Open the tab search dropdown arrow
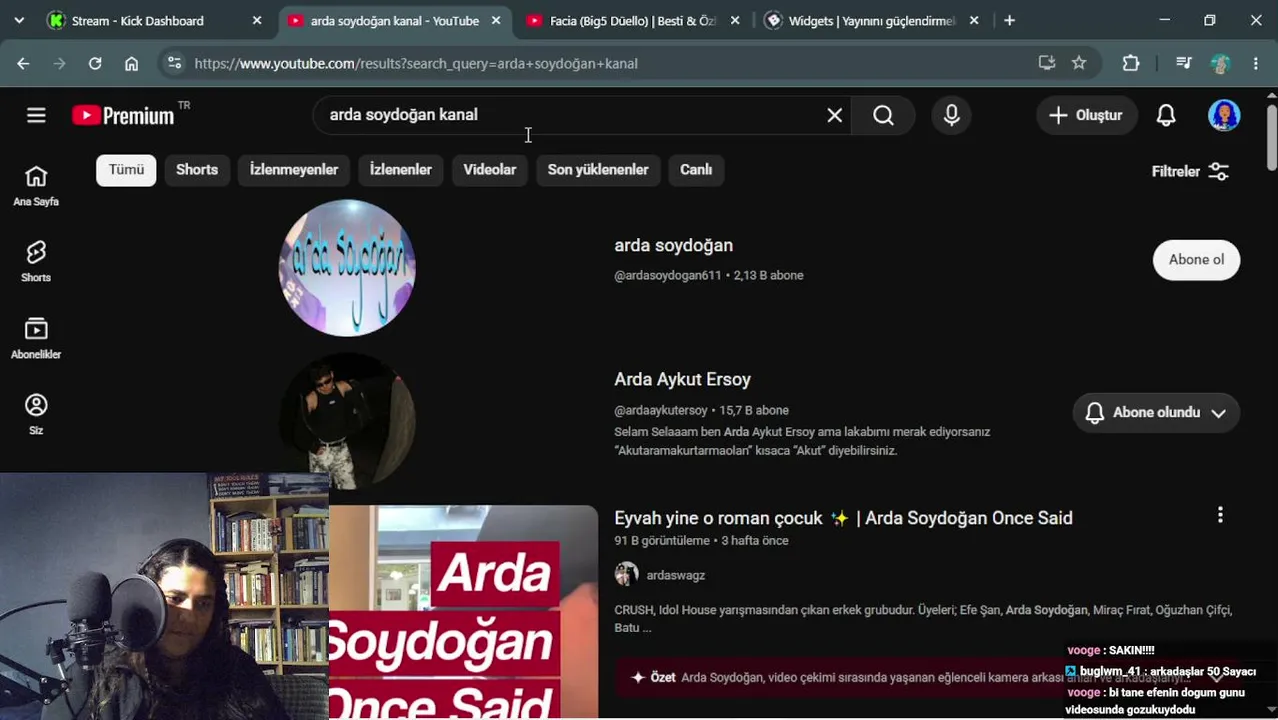 [19, 20]
